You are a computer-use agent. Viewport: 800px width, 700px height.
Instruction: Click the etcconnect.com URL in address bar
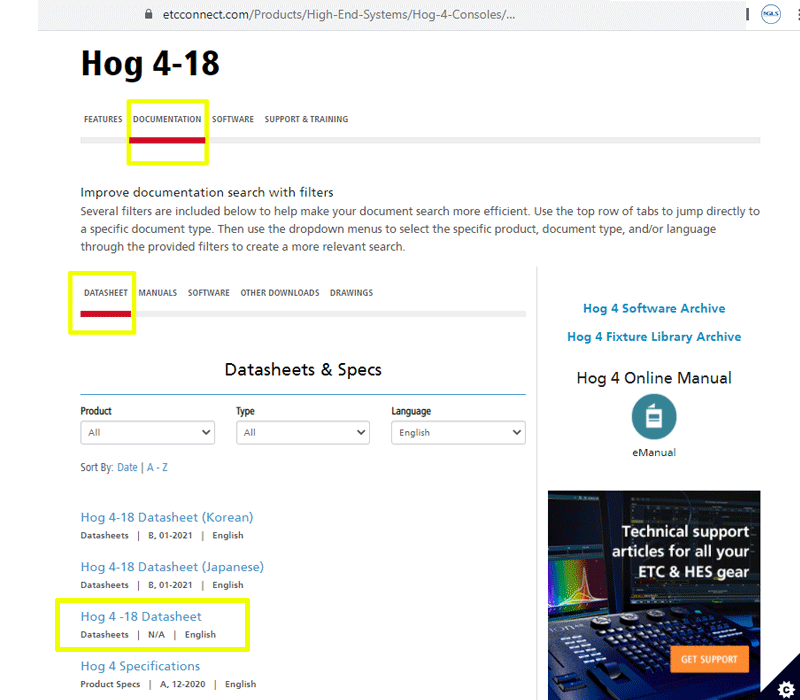(339, 14)
